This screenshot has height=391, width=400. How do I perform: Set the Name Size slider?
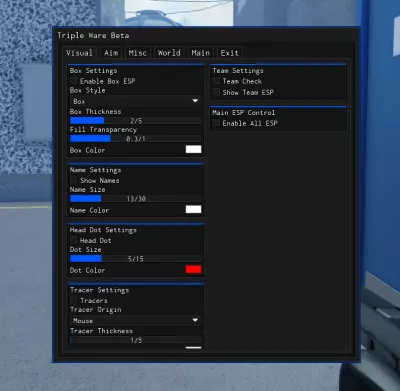coord(135,199)
